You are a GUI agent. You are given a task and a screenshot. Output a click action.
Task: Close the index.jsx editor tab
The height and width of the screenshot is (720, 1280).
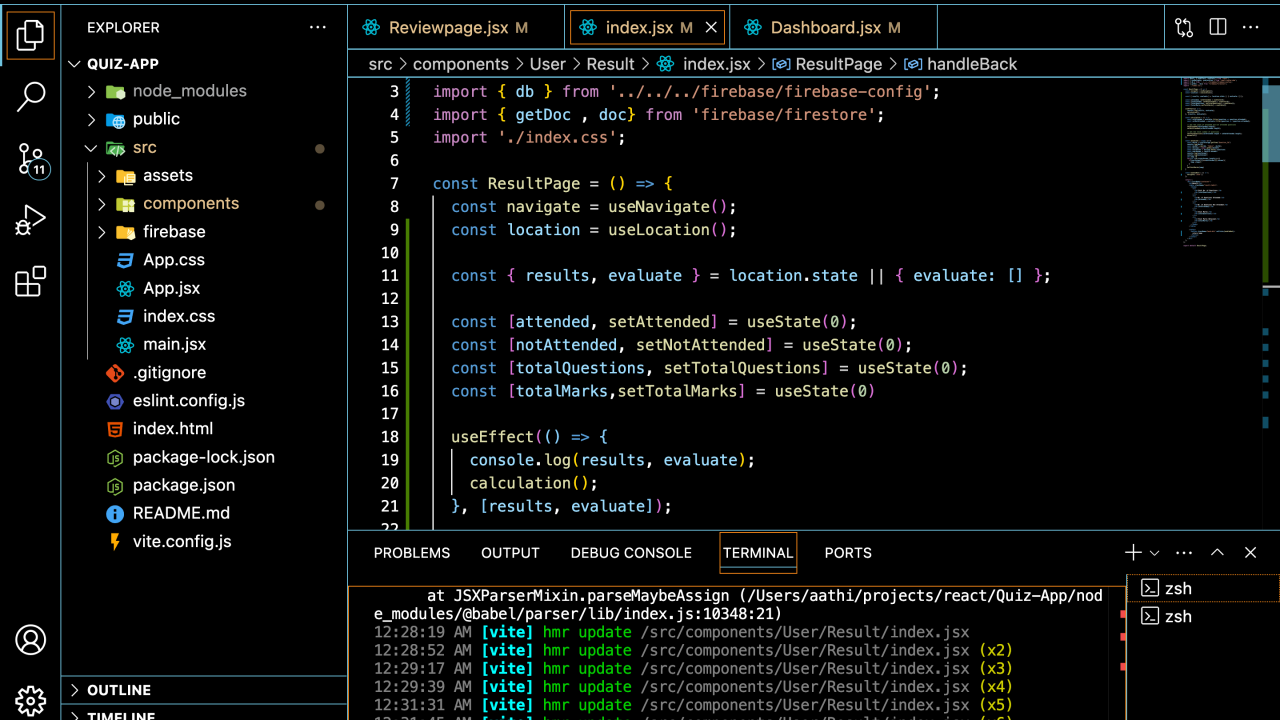711,28
